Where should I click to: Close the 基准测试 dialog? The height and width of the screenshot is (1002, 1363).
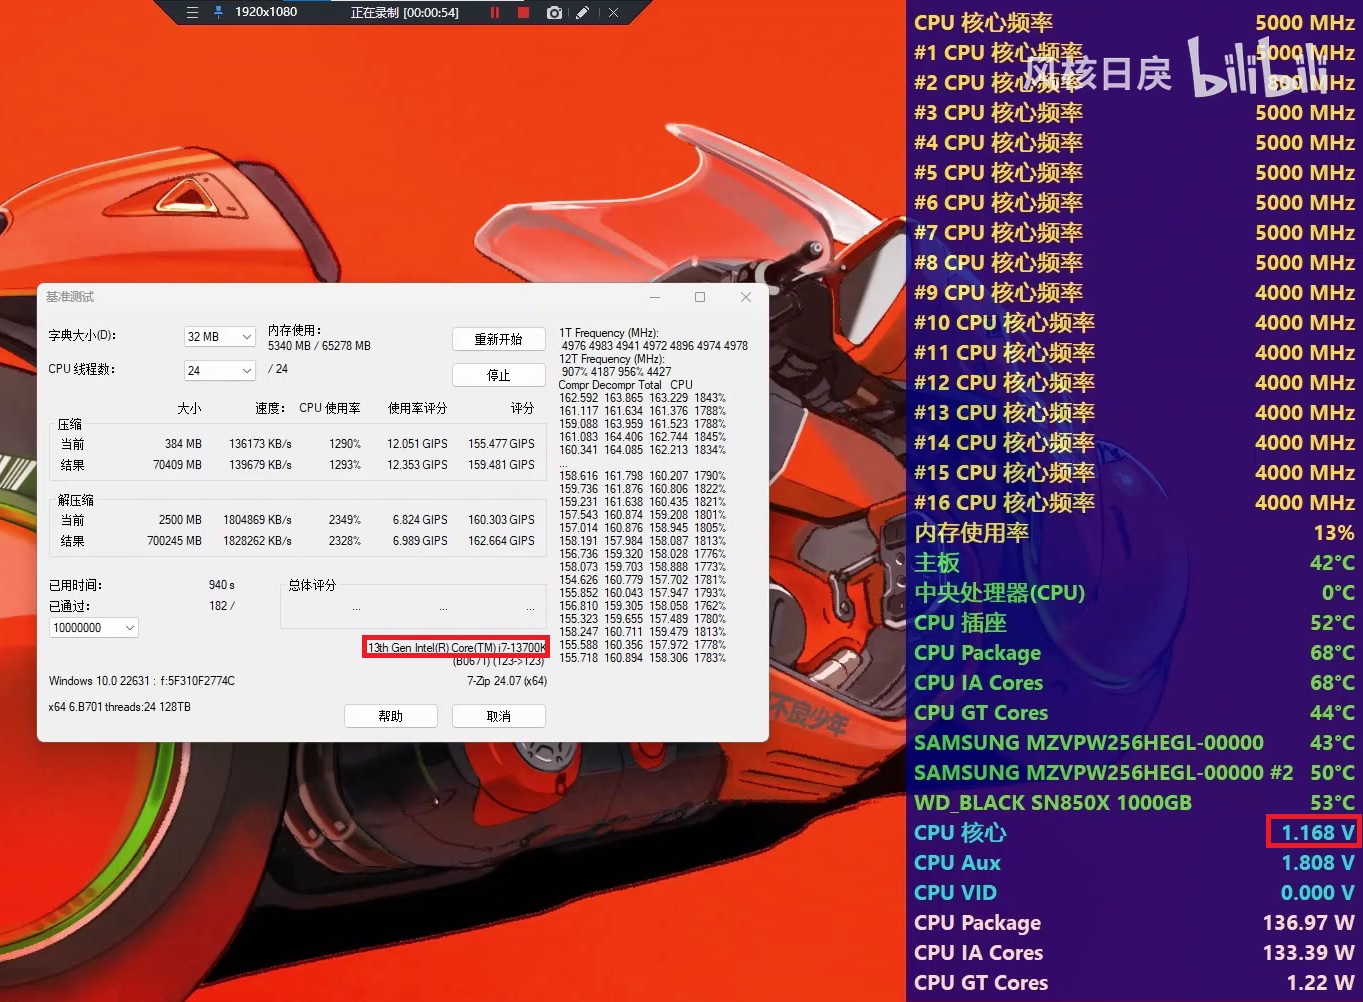[x=745, y=297]
